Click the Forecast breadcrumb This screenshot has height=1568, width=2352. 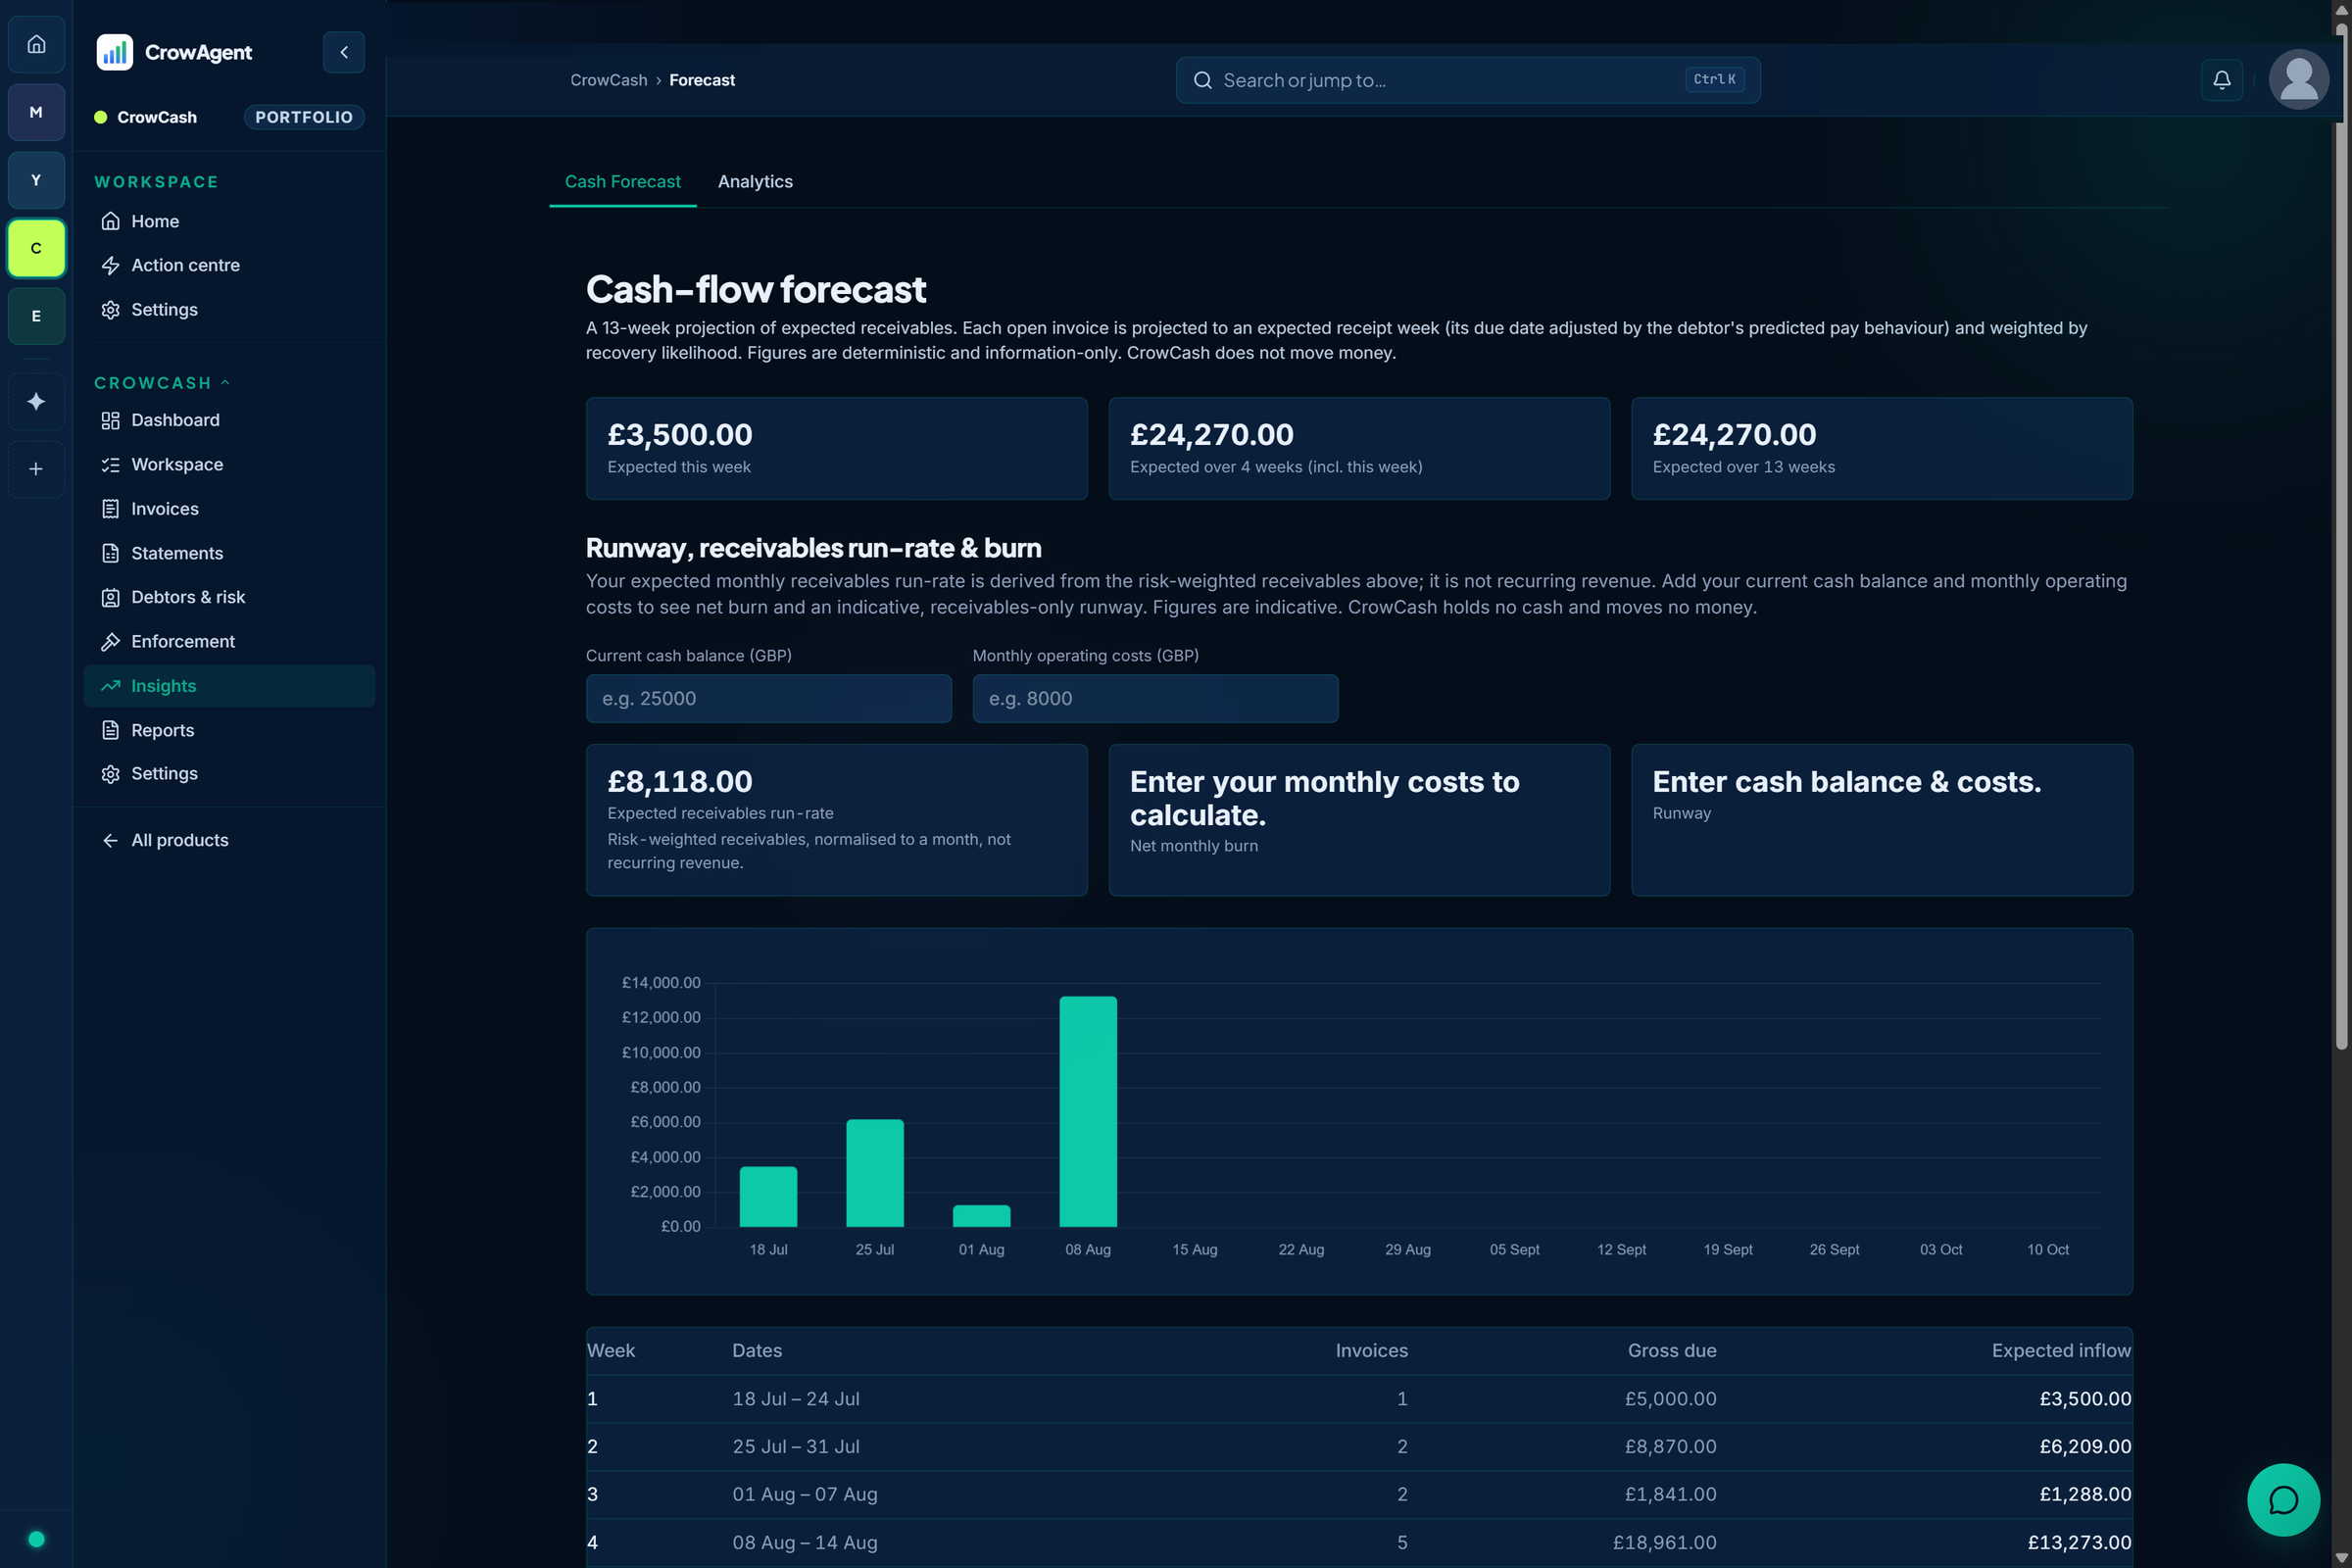pyautogui.click(x=702, y=80)
